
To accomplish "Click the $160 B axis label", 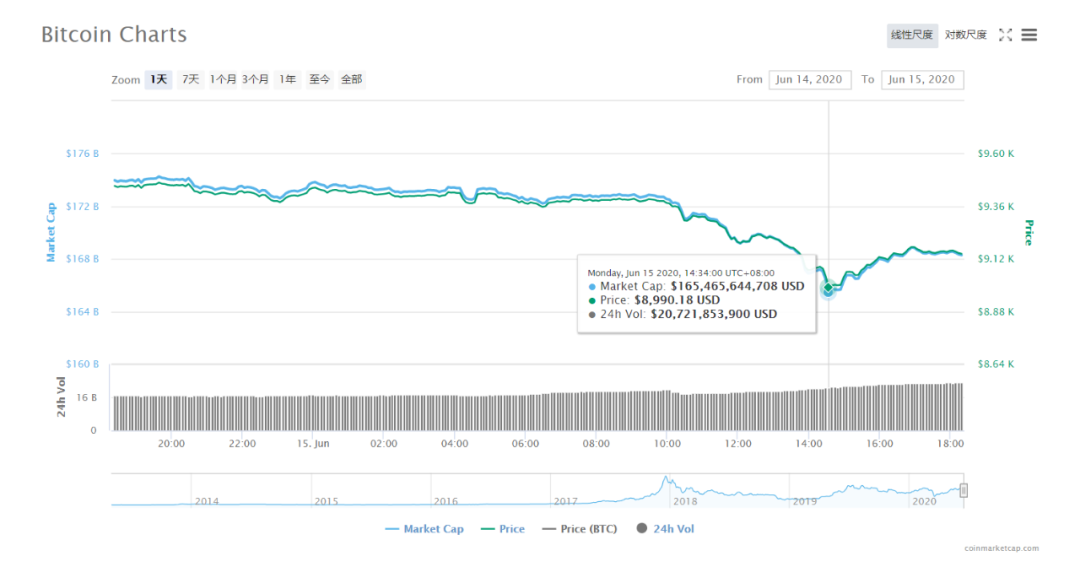I will tap(83, 364).
